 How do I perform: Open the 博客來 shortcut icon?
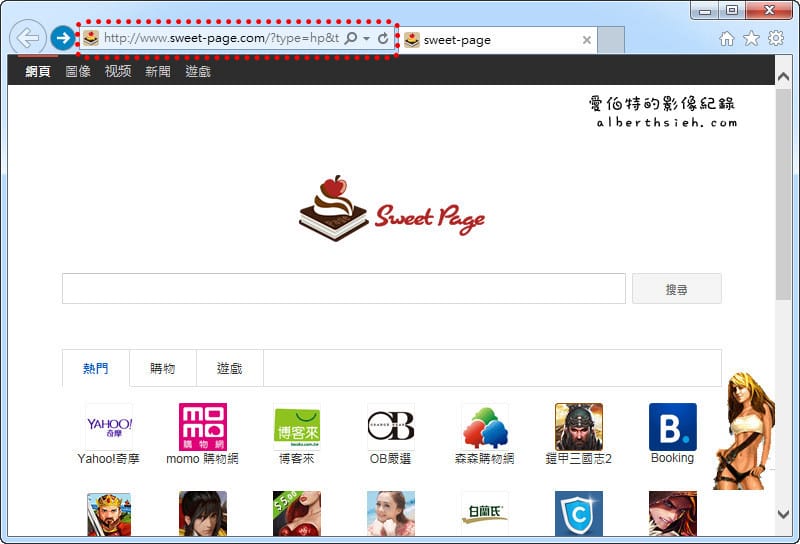coord(296,427)
